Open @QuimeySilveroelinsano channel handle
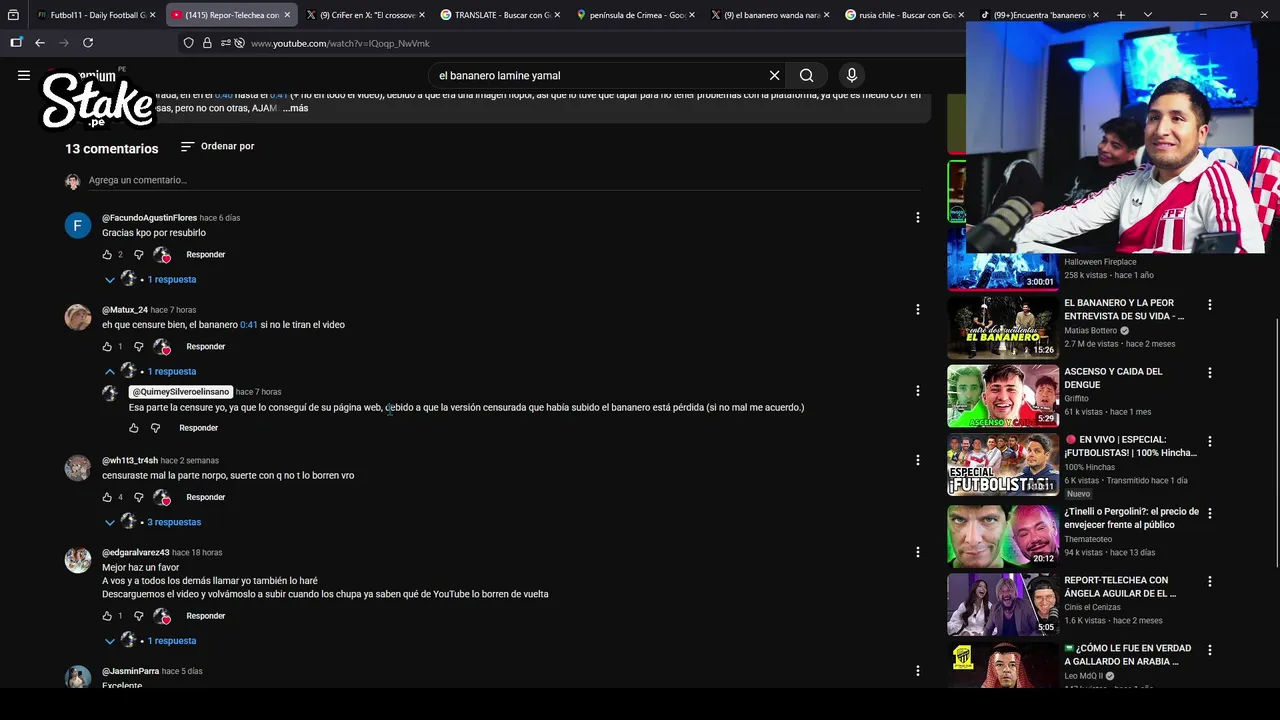The height and width of the screenshot is (720, 1280). [x=181, y=392]
